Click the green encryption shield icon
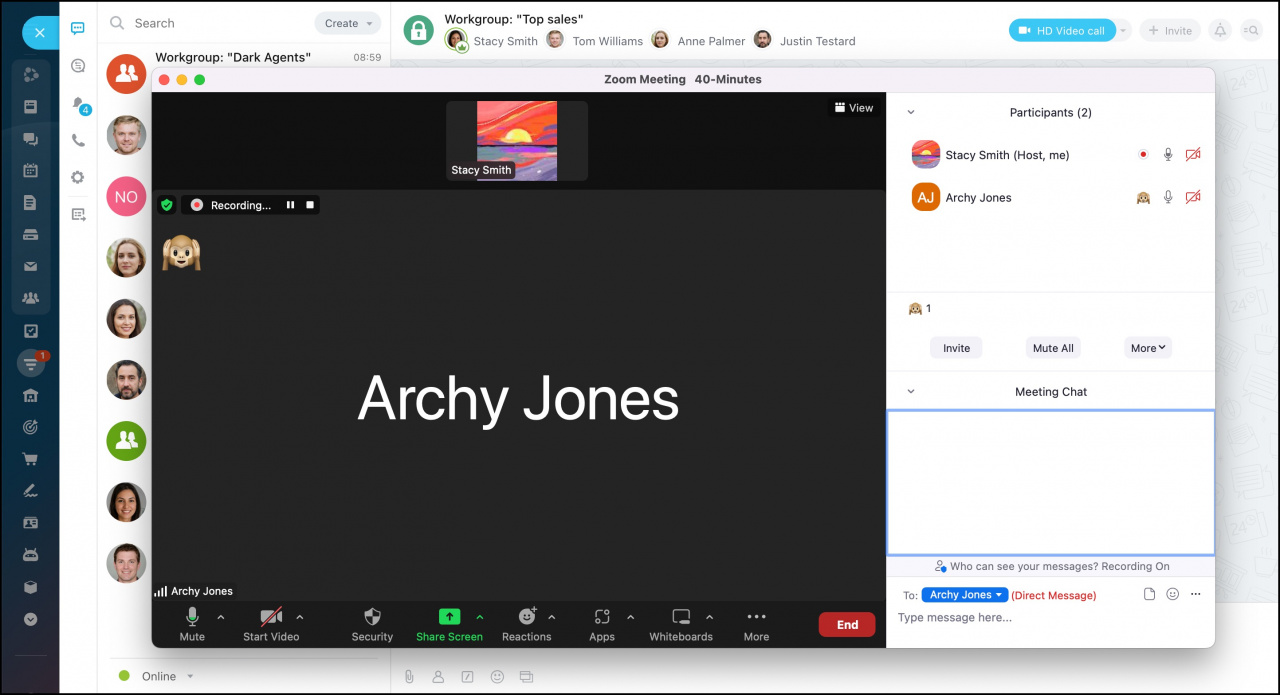 coord(167,205)
